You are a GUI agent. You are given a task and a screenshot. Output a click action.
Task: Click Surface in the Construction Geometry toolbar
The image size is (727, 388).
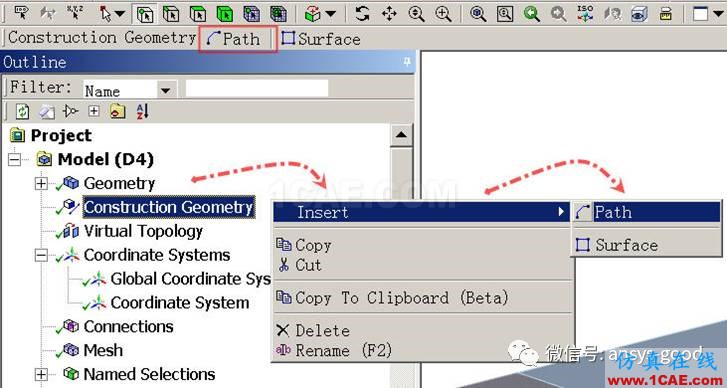tap(321, 39)
